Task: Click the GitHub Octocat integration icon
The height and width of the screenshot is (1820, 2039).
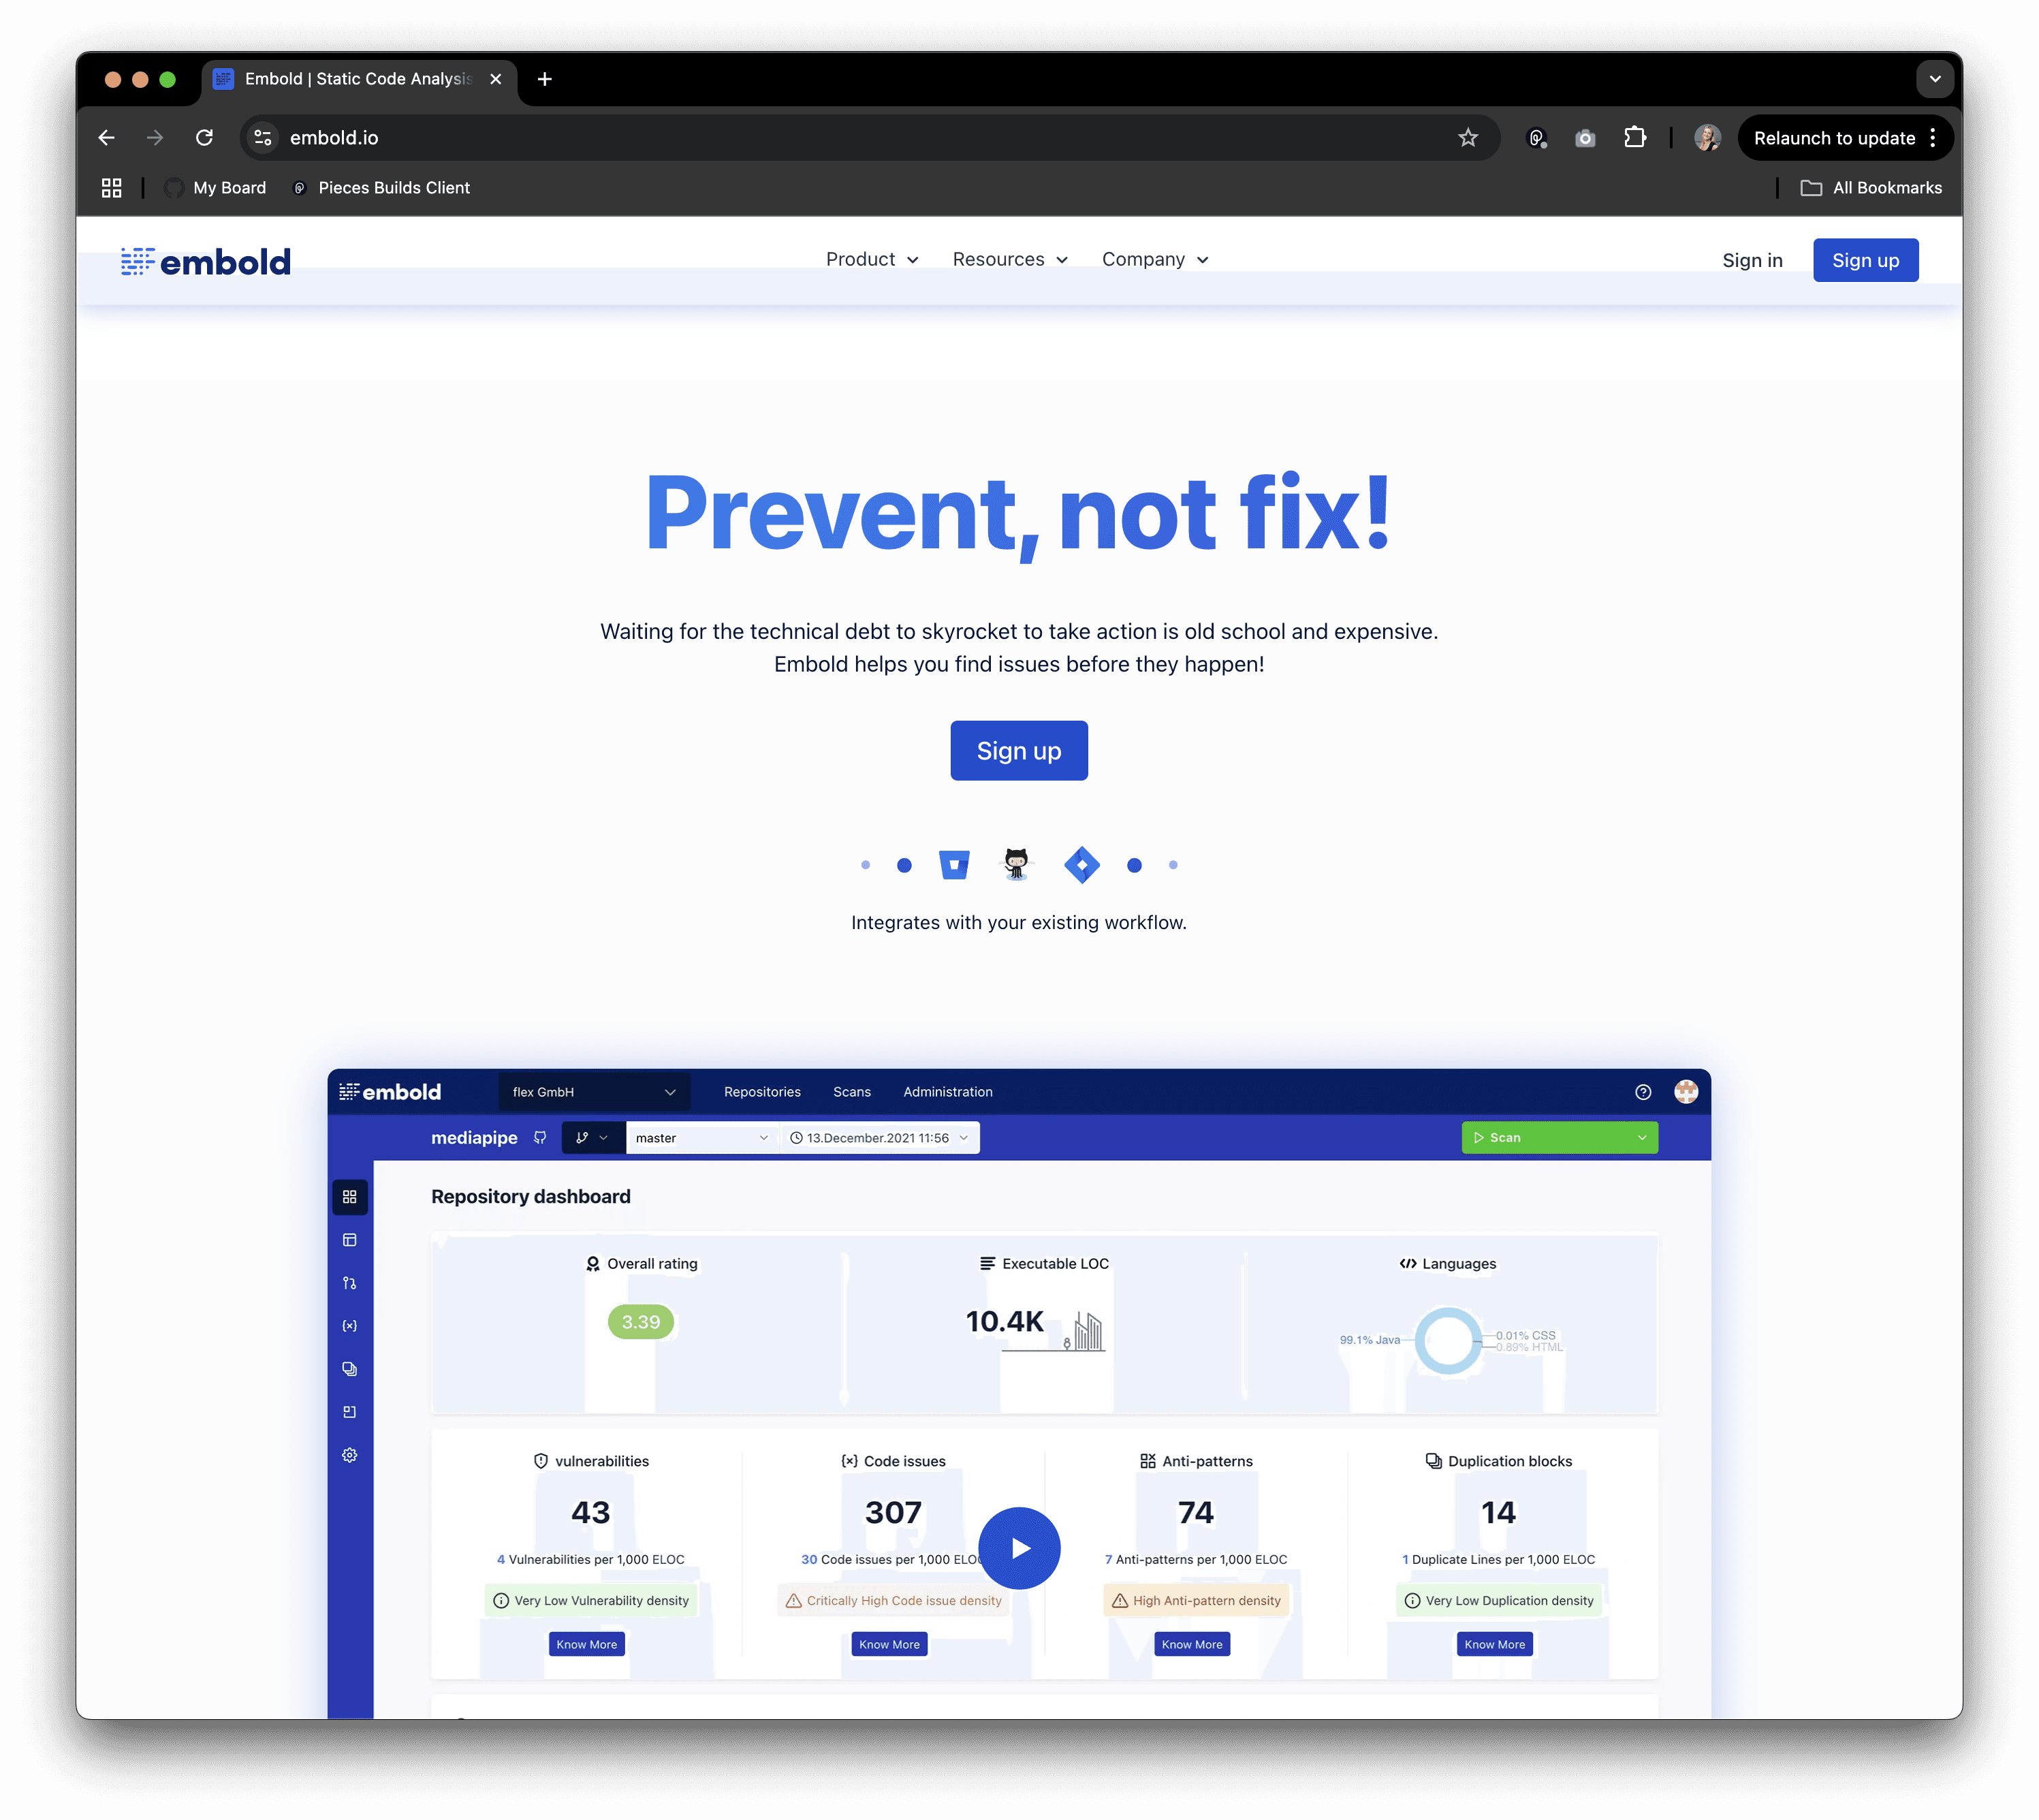Action: point(1016,864)
